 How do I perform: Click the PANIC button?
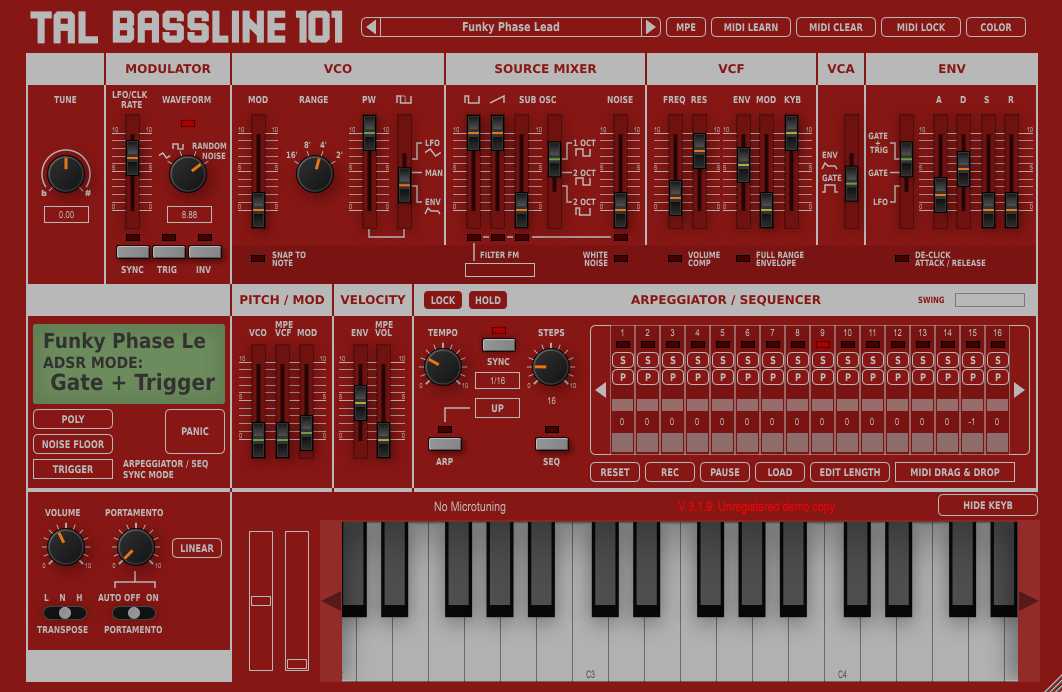195,431
